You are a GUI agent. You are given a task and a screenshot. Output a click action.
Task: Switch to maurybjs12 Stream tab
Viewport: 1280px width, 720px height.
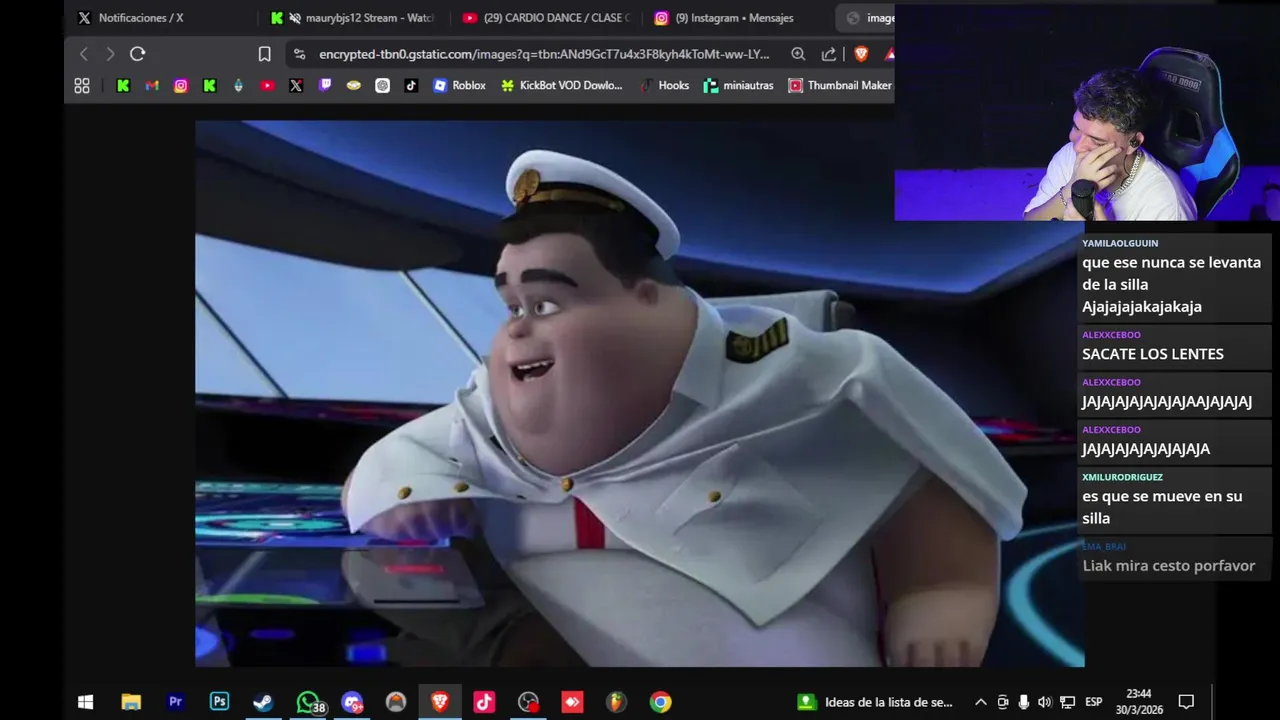[x=352, y=18]
